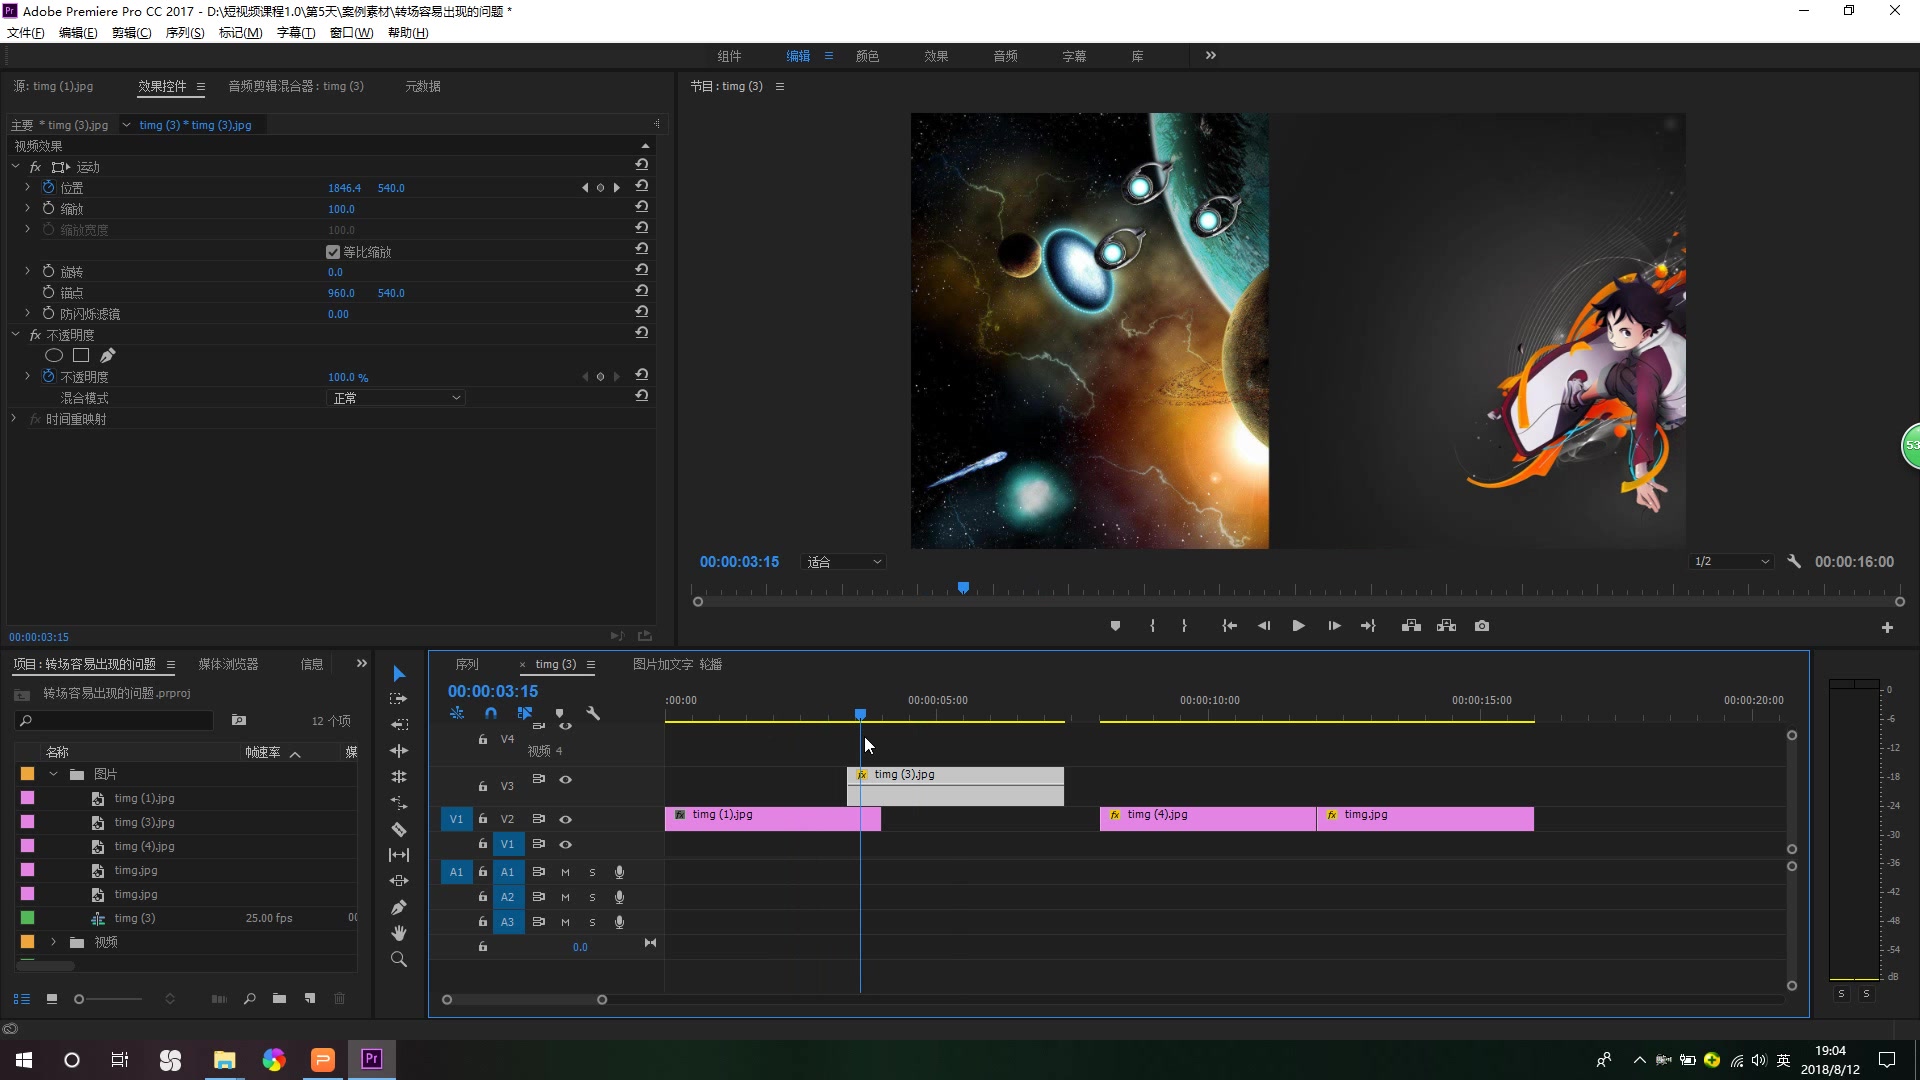Open program monitor settings wrench
The image size is (1920, 1080).
(1794, 562)
